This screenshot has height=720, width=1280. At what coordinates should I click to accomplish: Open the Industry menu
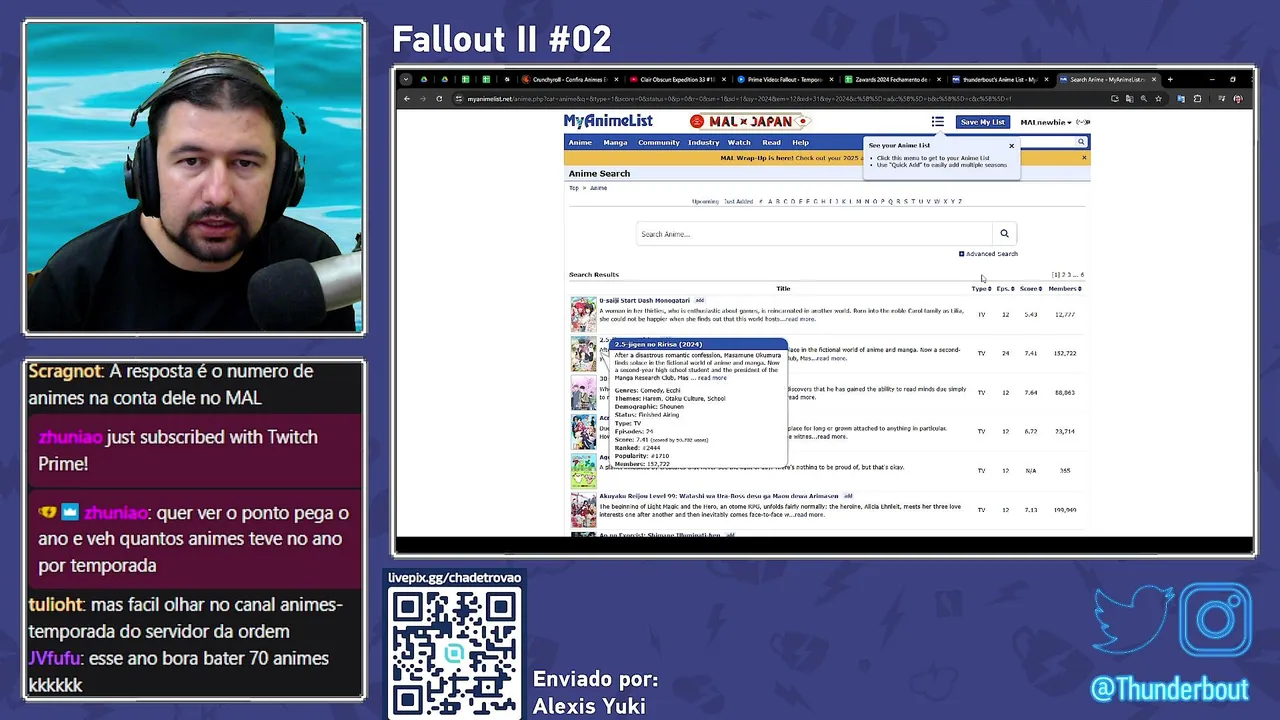pos(704,142)
